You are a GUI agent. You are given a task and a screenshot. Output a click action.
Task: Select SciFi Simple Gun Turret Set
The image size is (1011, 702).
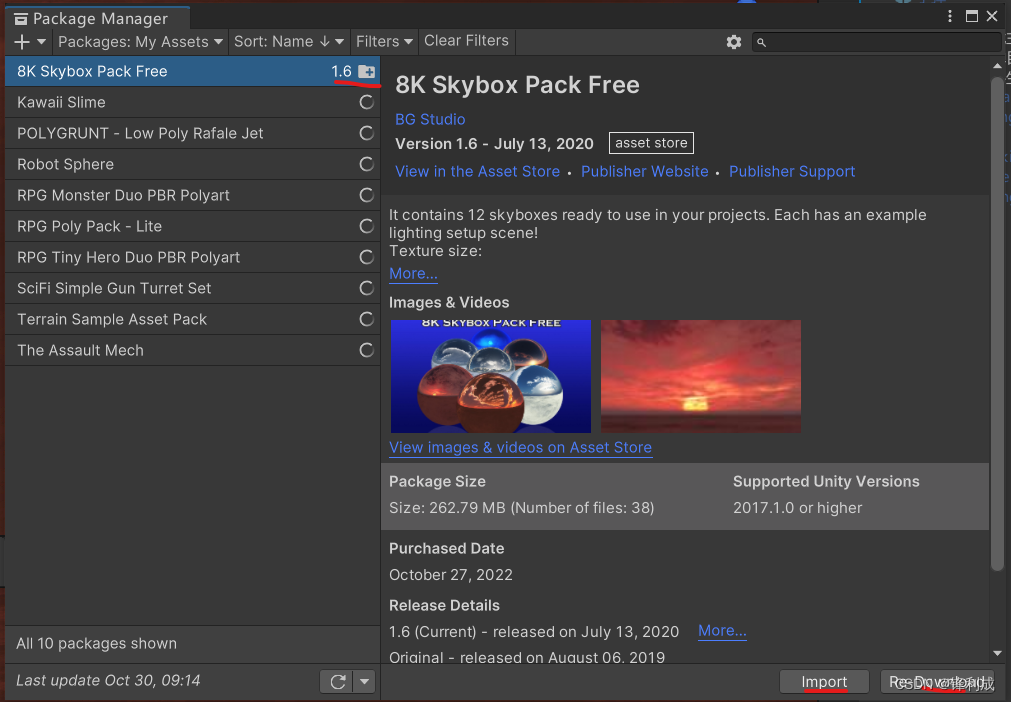192,288
